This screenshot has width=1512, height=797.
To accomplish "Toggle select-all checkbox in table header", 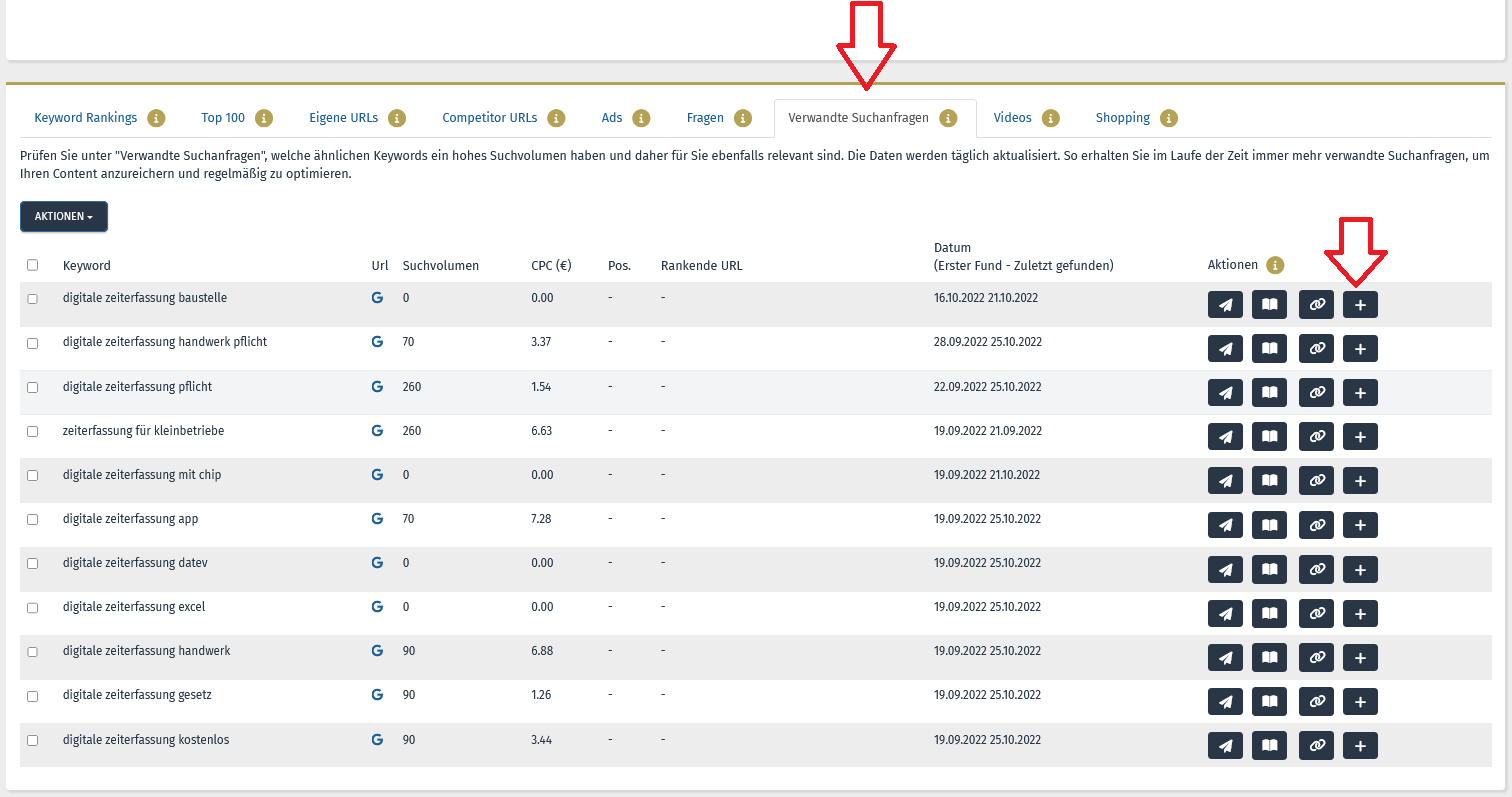I will (33, 265).
